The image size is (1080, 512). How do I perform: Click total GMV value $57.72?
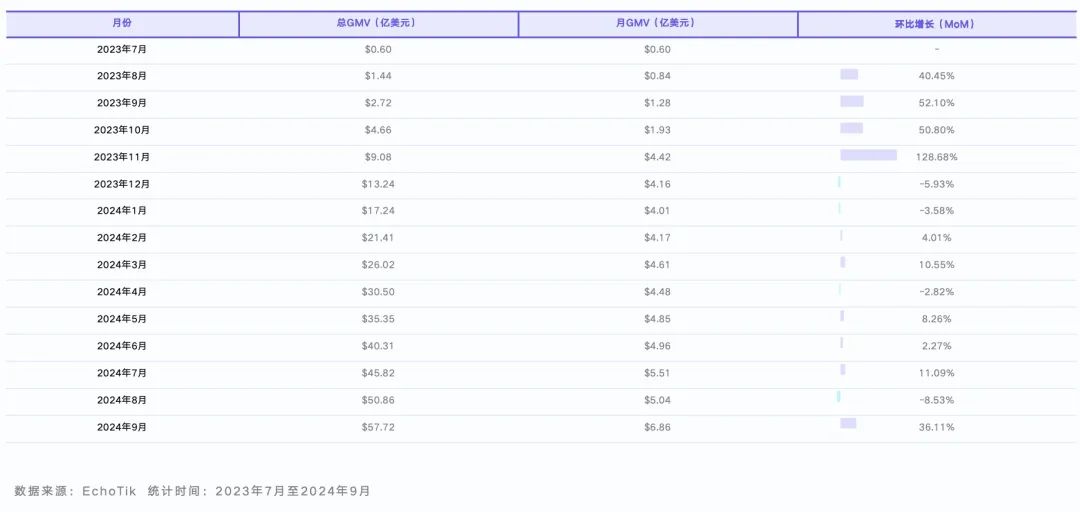click(378, 427)
